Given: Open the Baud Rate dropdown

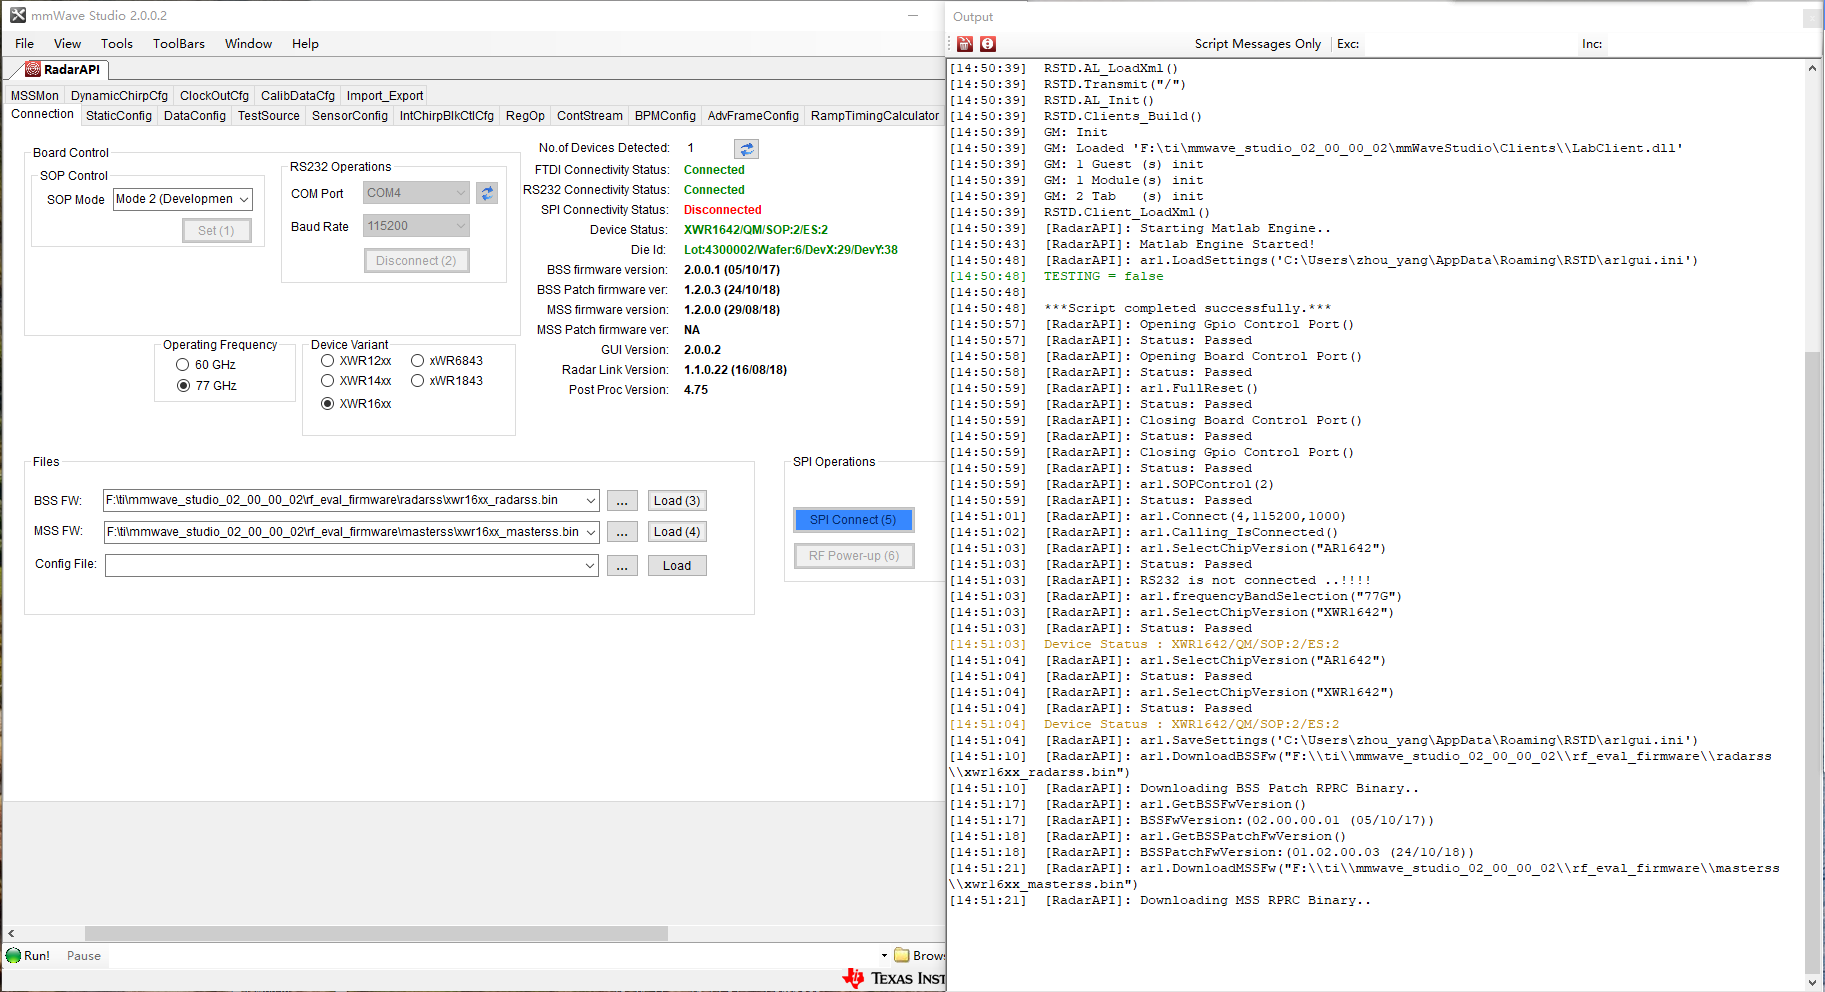Looking at the screenshot, I should [416, 226].
